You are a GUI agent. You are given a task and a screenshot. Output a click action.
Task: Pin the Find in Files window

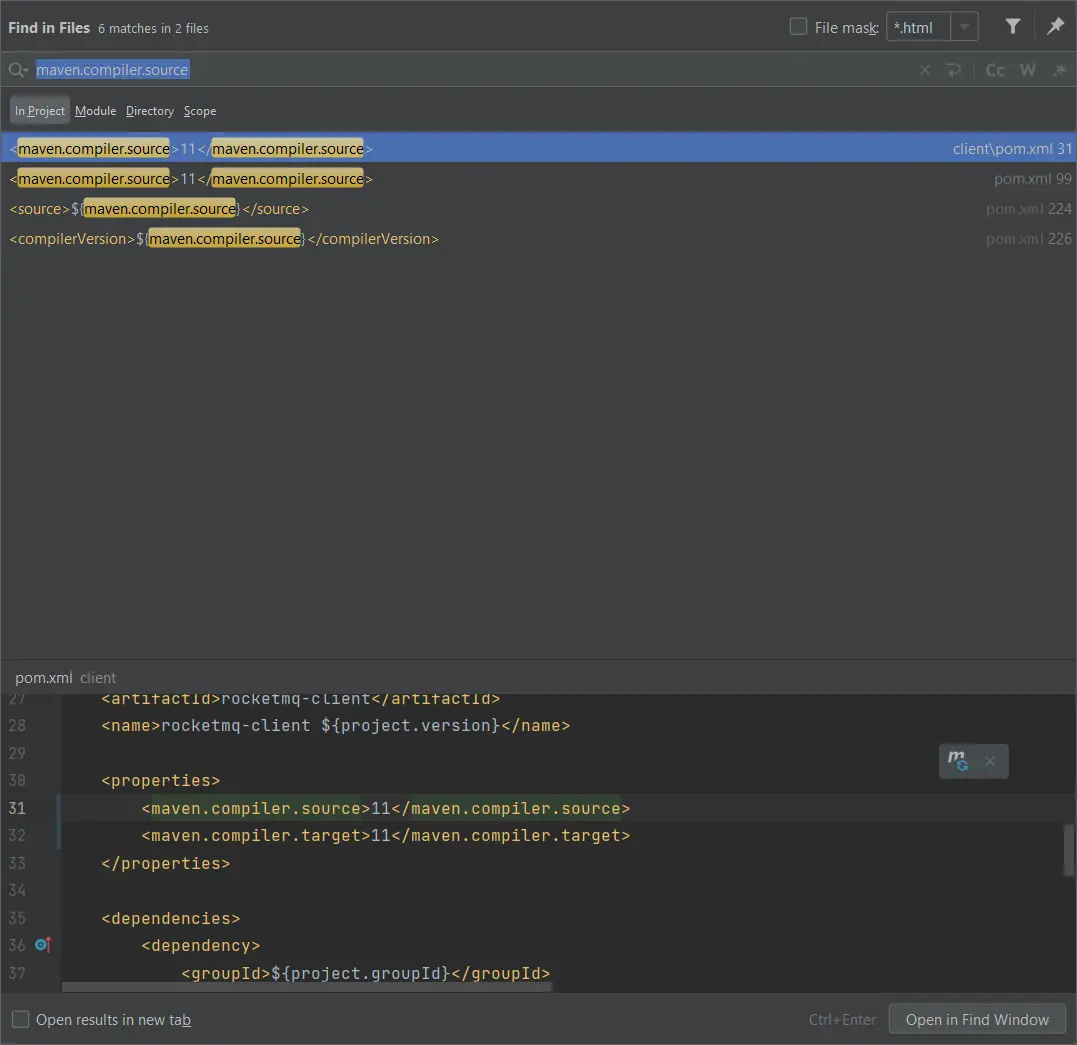point(1055,27)
